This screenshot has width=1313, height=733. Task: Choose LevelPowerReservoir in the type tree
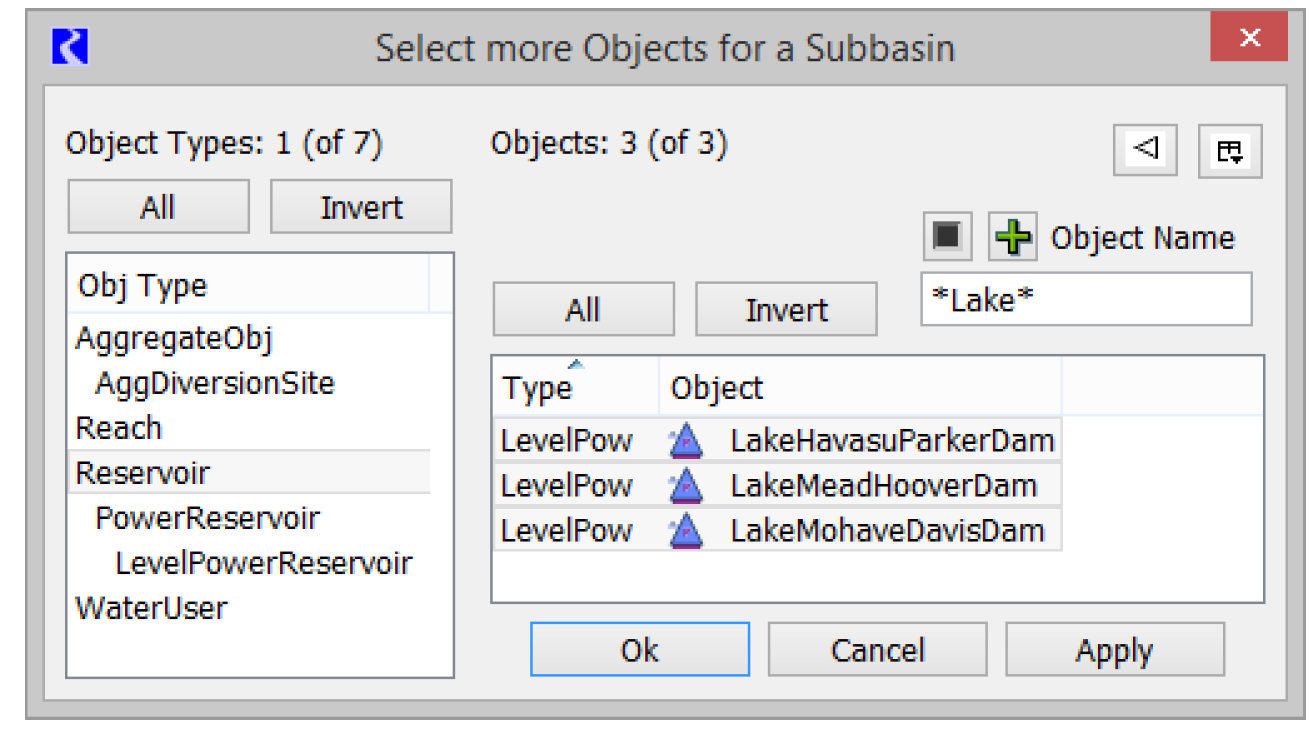point(263,563)
